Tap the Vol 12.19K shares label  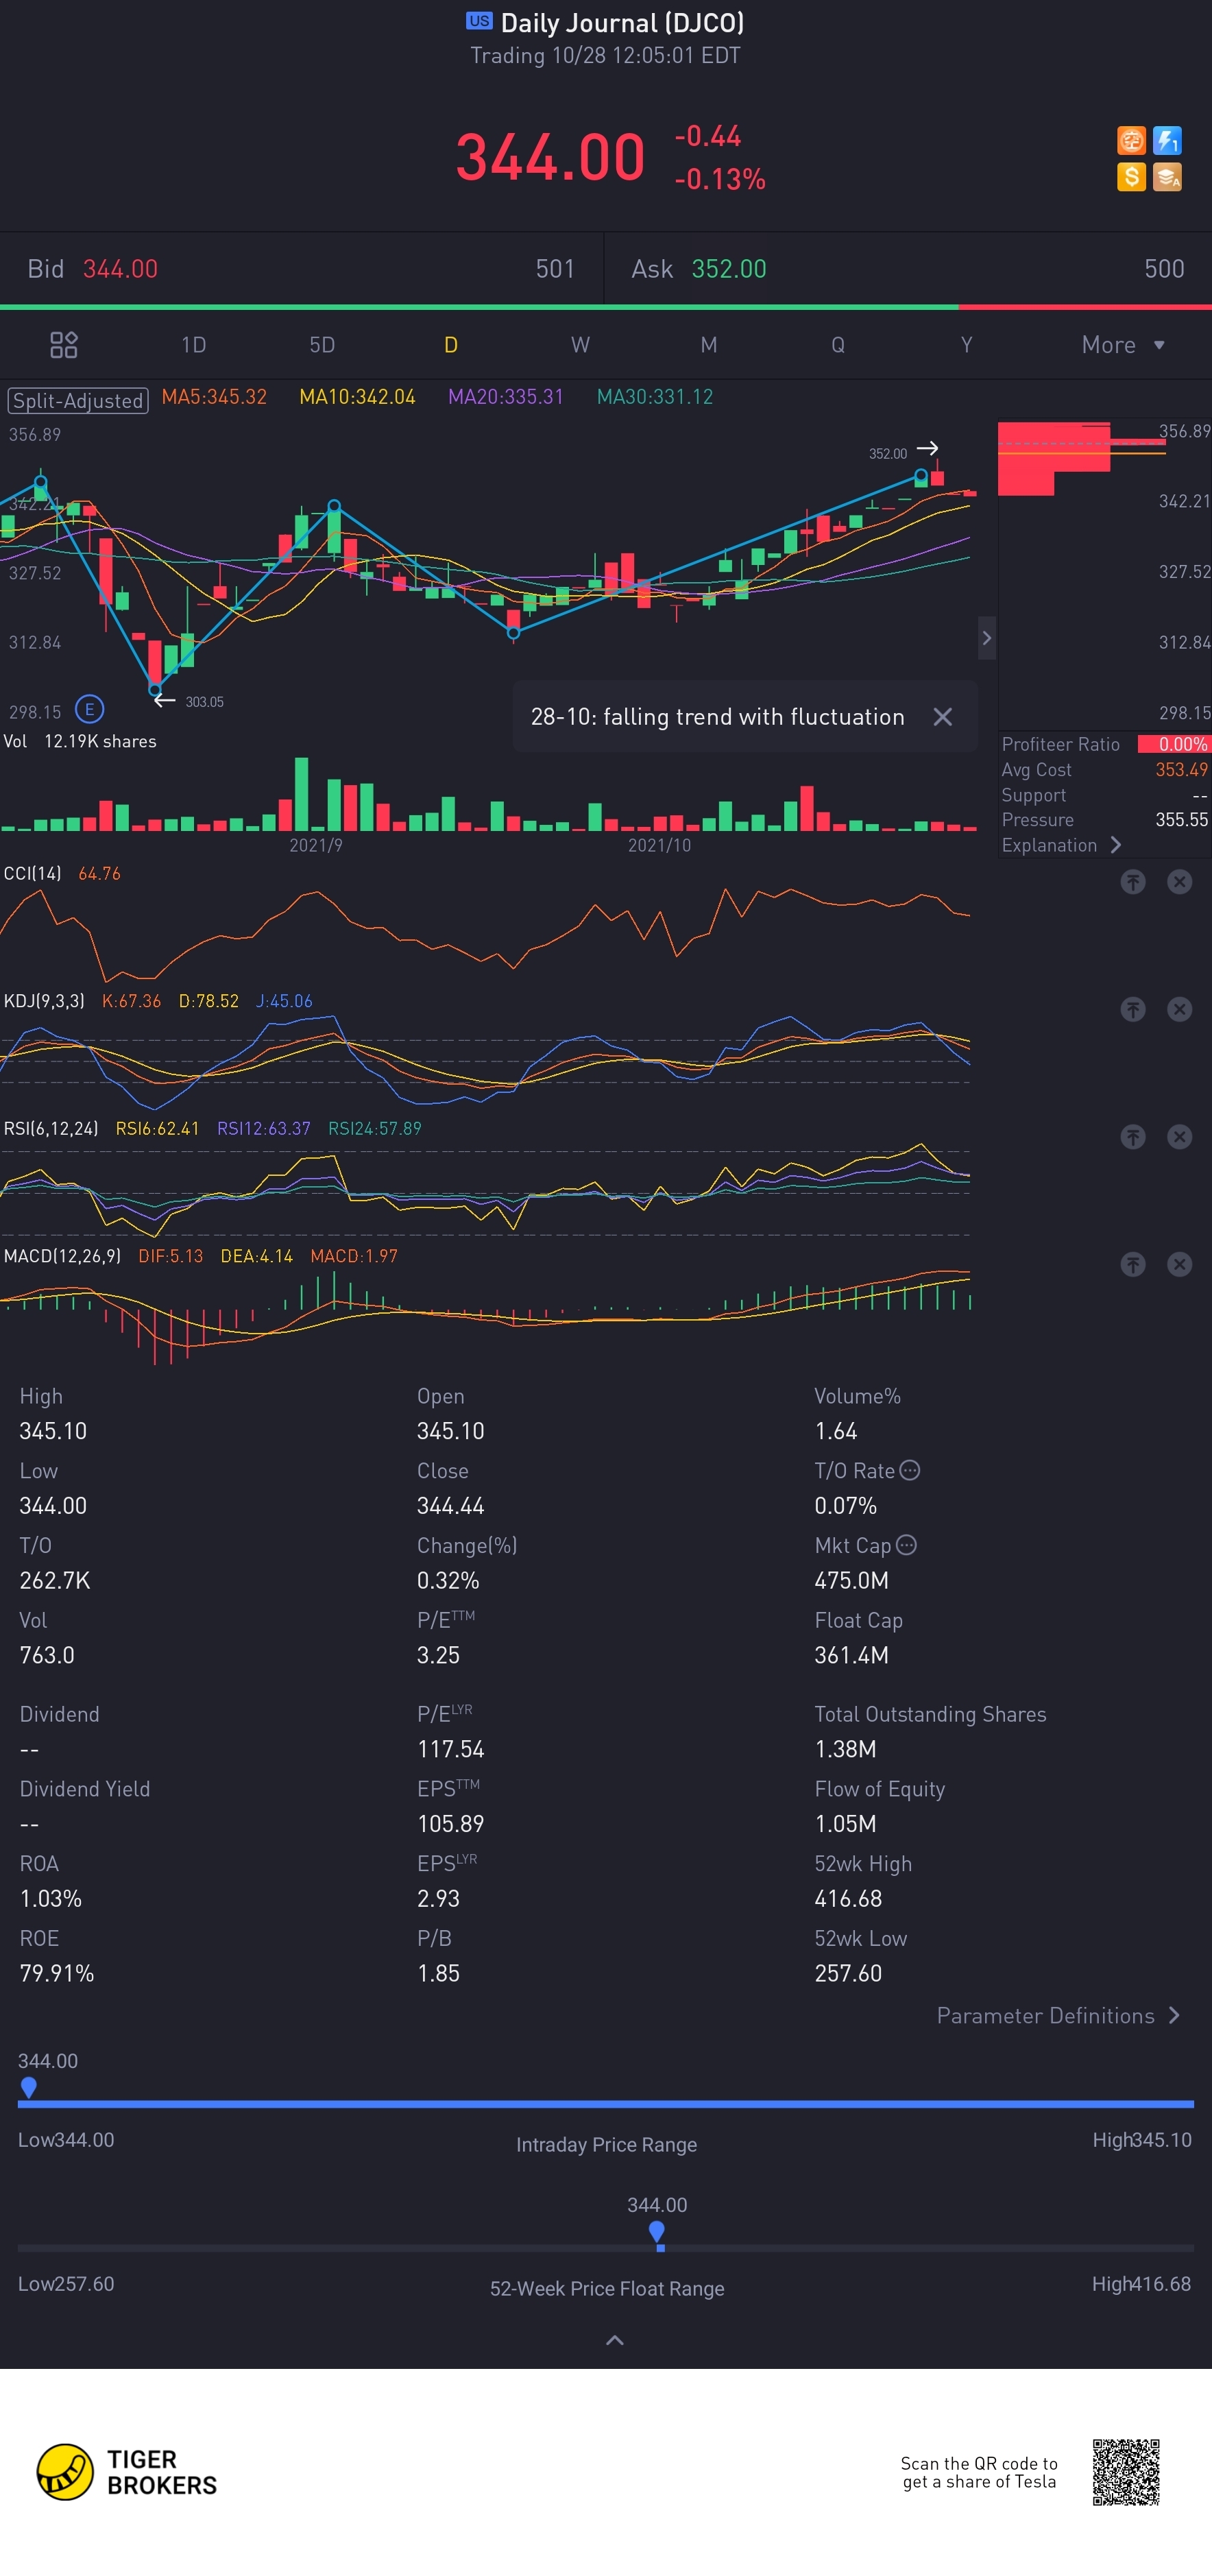[80, 741]
